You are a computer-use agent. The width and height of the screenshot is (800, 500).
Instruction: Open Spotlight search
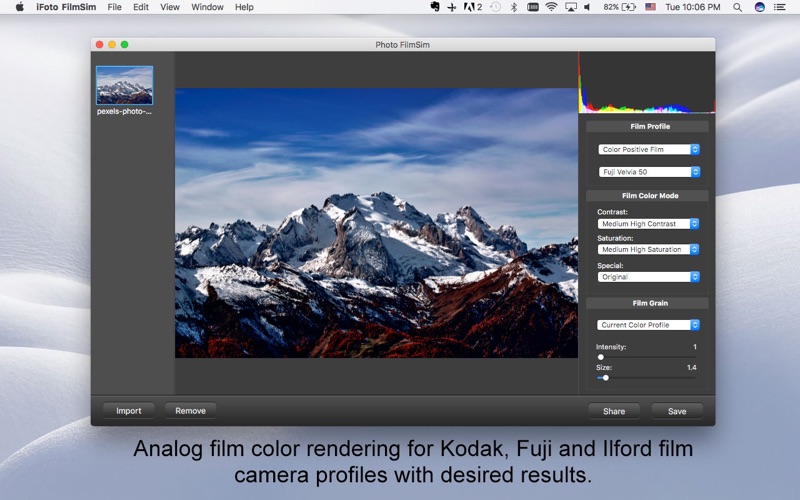pos(737,7)
